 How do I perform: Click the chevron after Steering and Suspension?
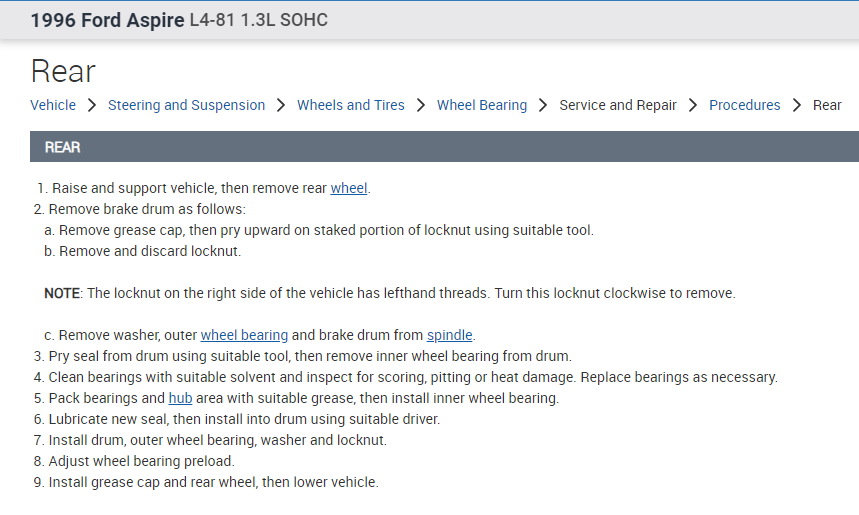pos(281,105)
